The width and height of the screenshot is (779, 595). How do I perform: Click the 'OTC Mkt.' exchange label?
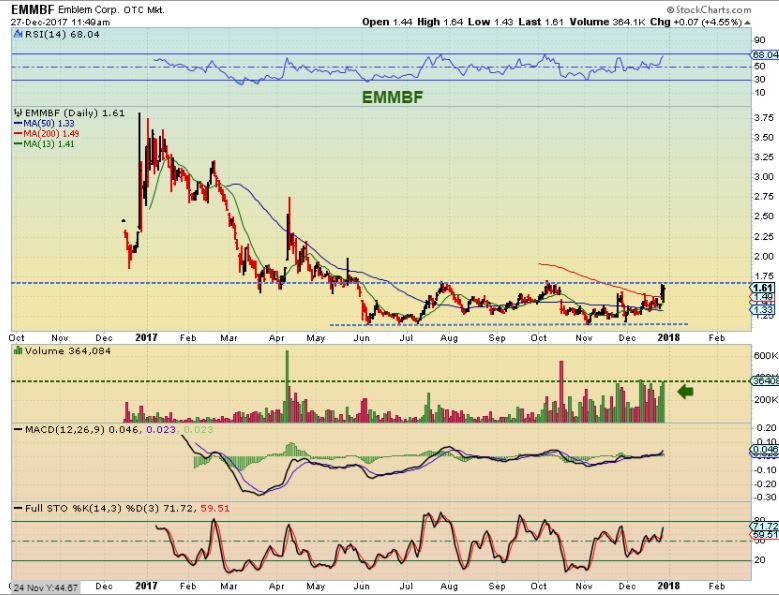[144, 10]
